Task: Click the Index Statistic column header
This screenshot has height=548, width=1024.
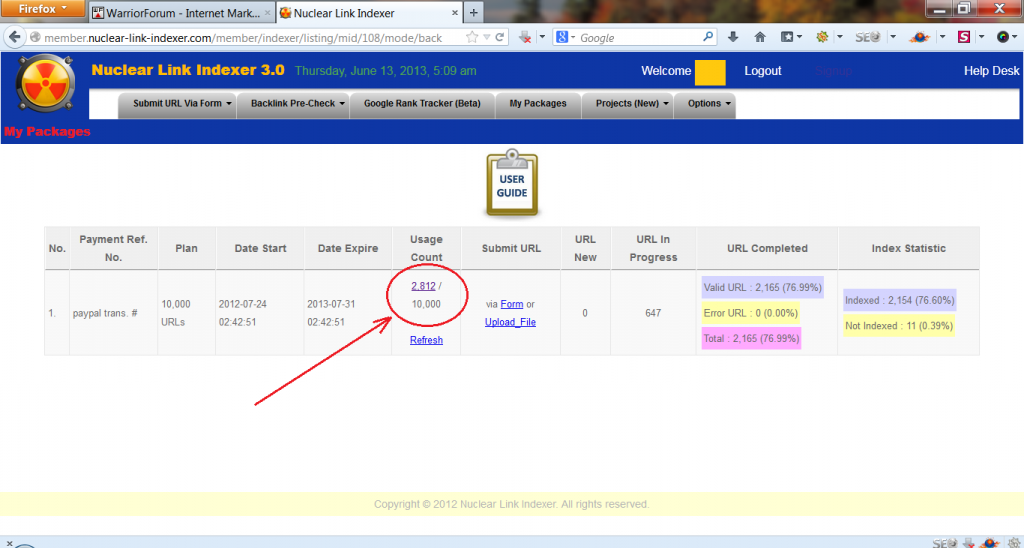Action: [x=908, y=248]
